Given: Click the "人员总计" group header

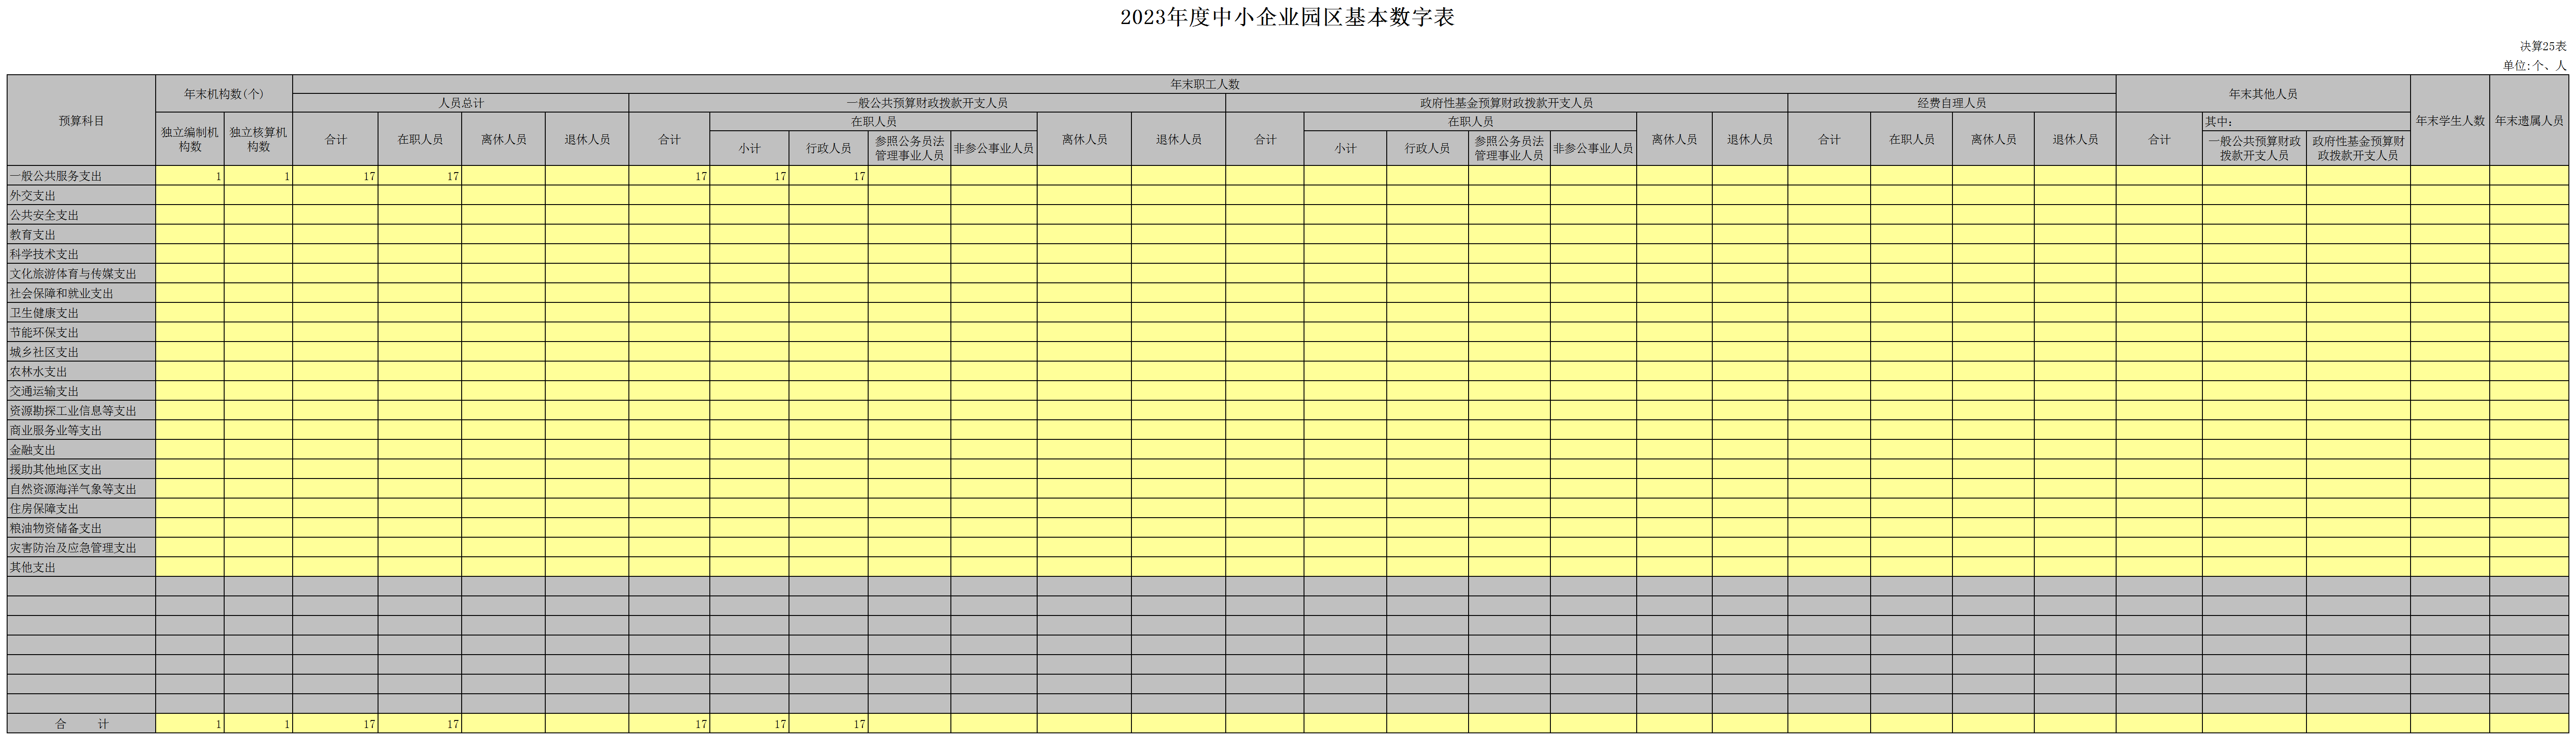Looking at the screenshot, I should [461, 103].
